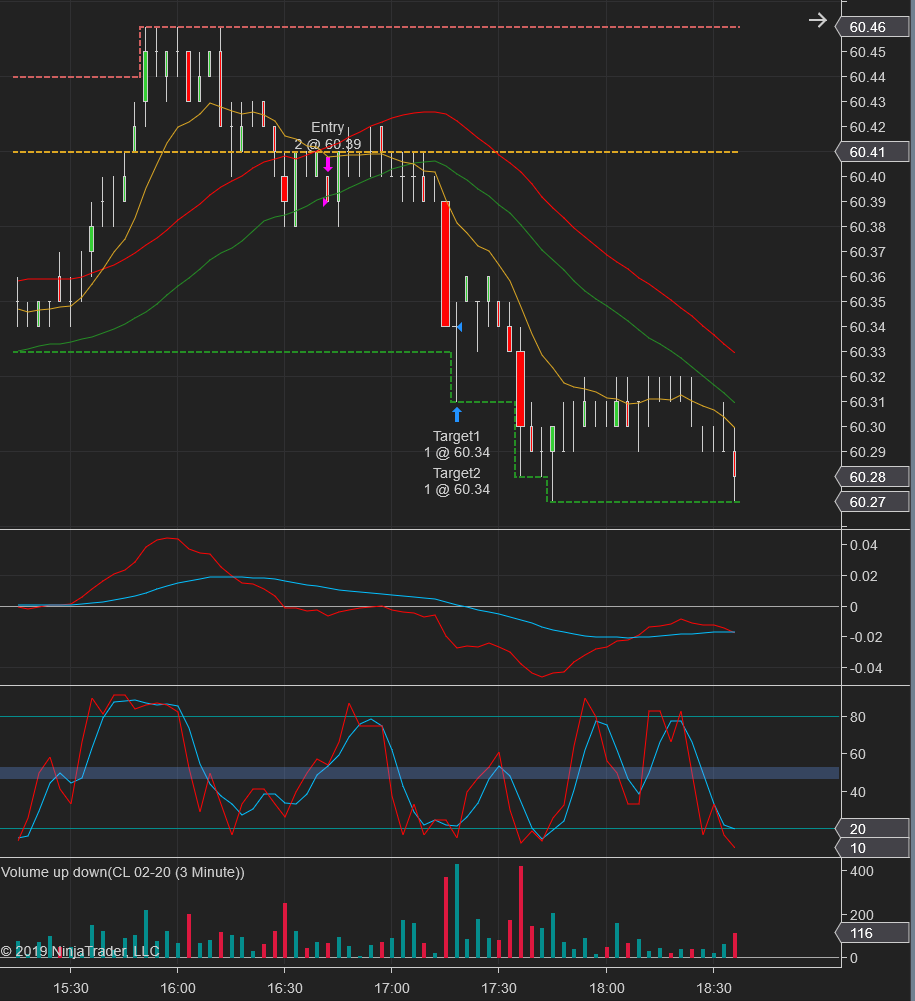Click the 60.39 price axis label
Image resolution: width=915 pixels, height=1001 pixels.
(867, 202)
